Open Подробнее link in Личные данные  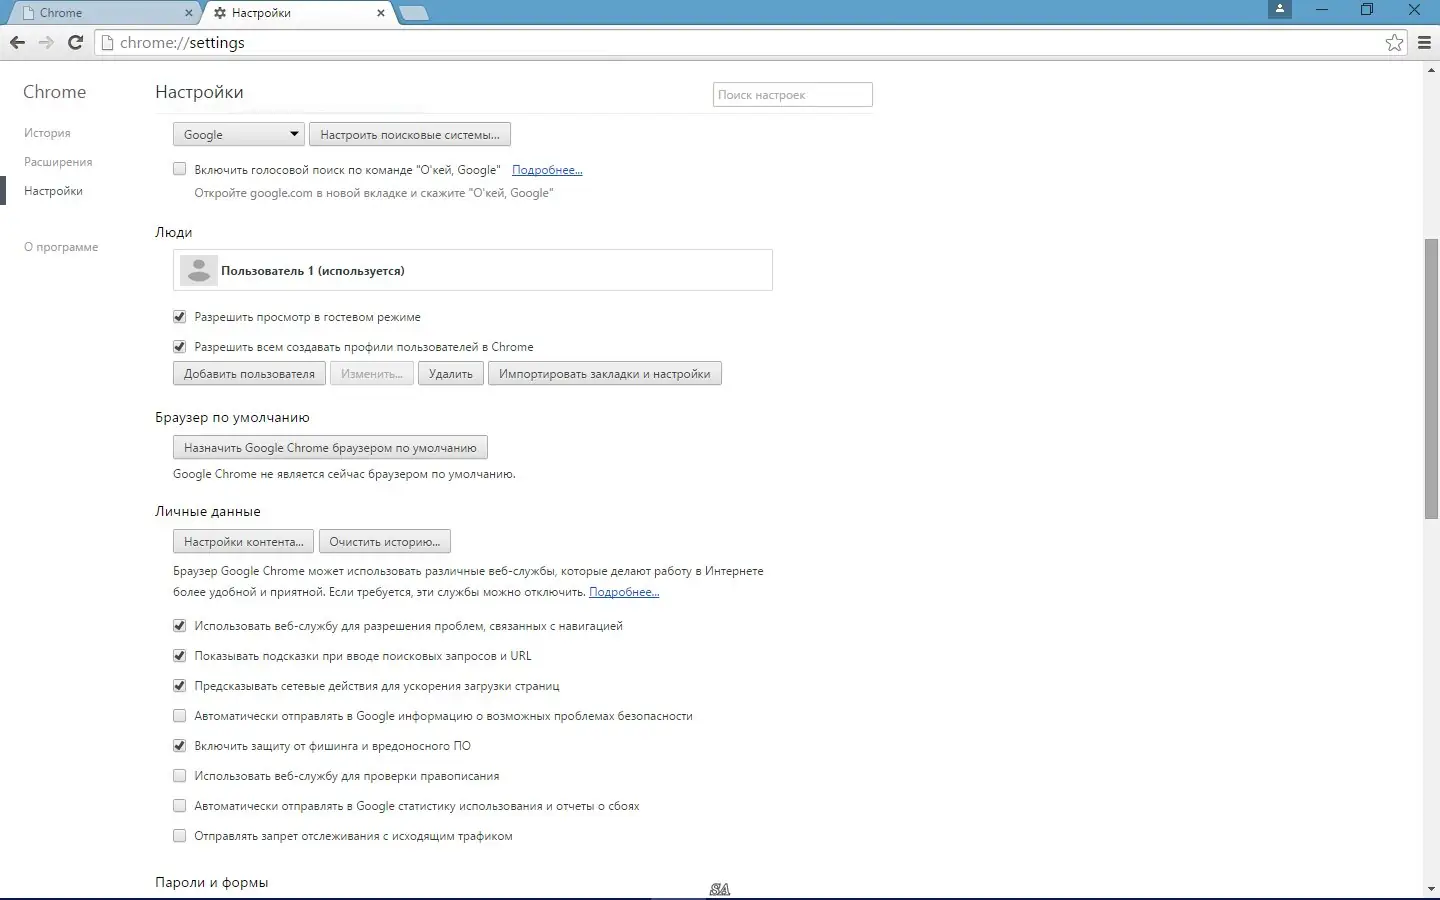pyautogui.click(x=624, y=592)
